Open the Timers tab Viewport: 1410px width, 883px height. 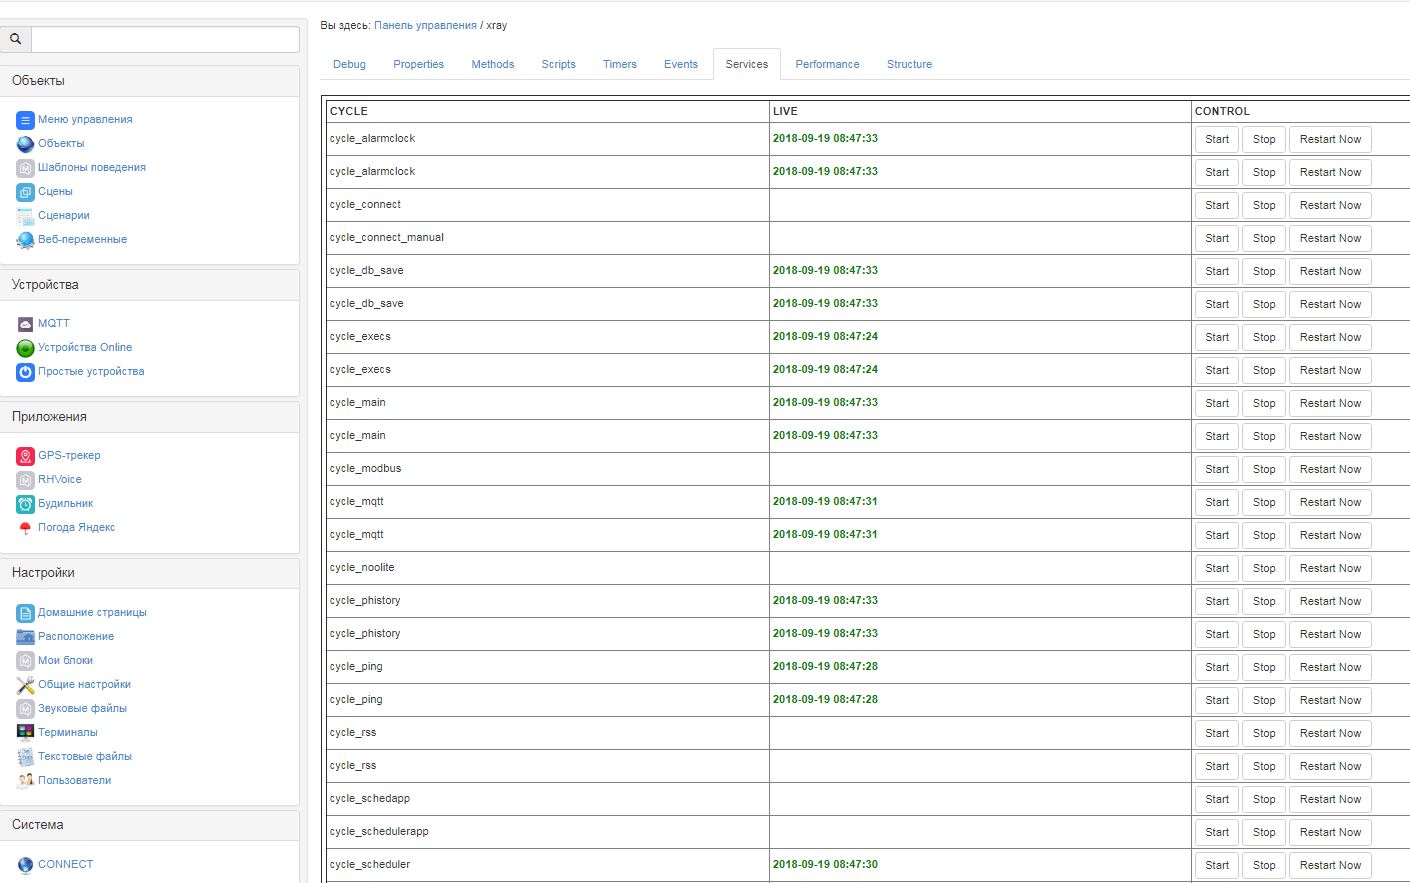click(x=619, y=64)
